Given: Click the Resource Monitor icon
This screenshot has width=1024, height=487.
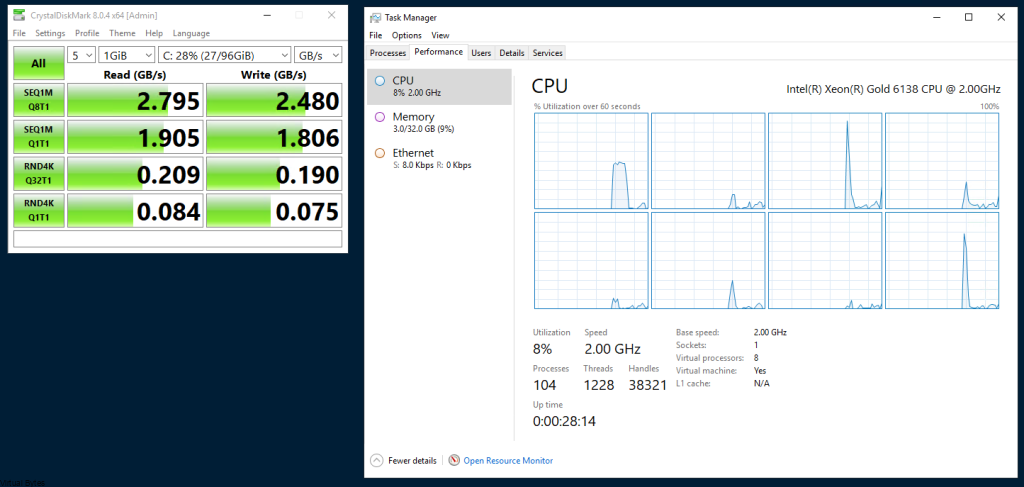Looking at the screenshot, I should click(x=455, y=460).
